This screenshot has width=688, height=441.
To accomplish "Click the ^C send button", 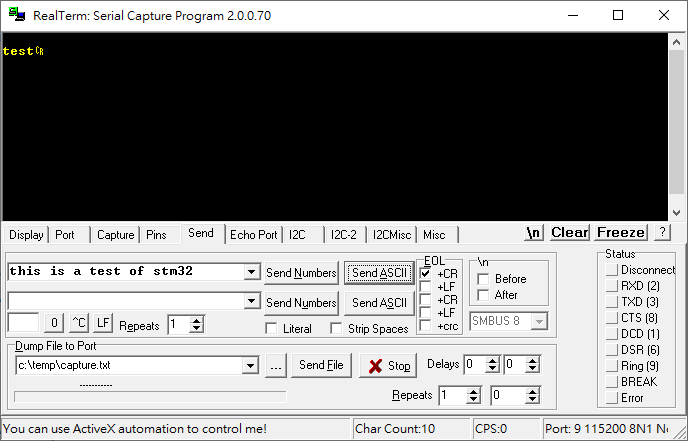I will pos(79,323).
